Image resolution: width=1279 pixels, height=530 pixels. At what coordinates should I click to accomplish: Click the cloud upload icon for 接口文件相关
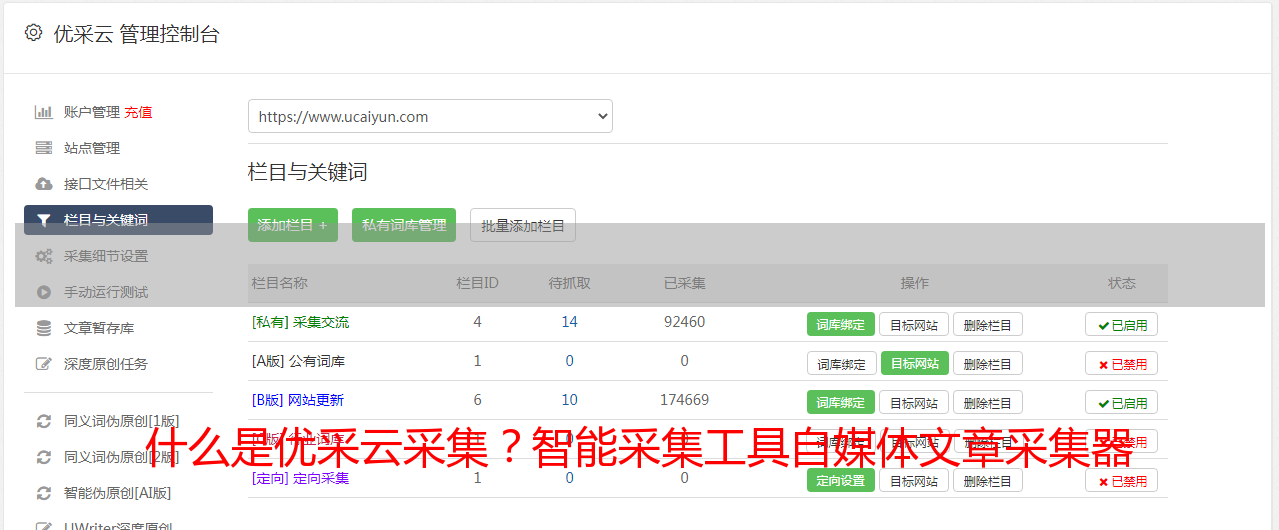(x=43, y=184)
